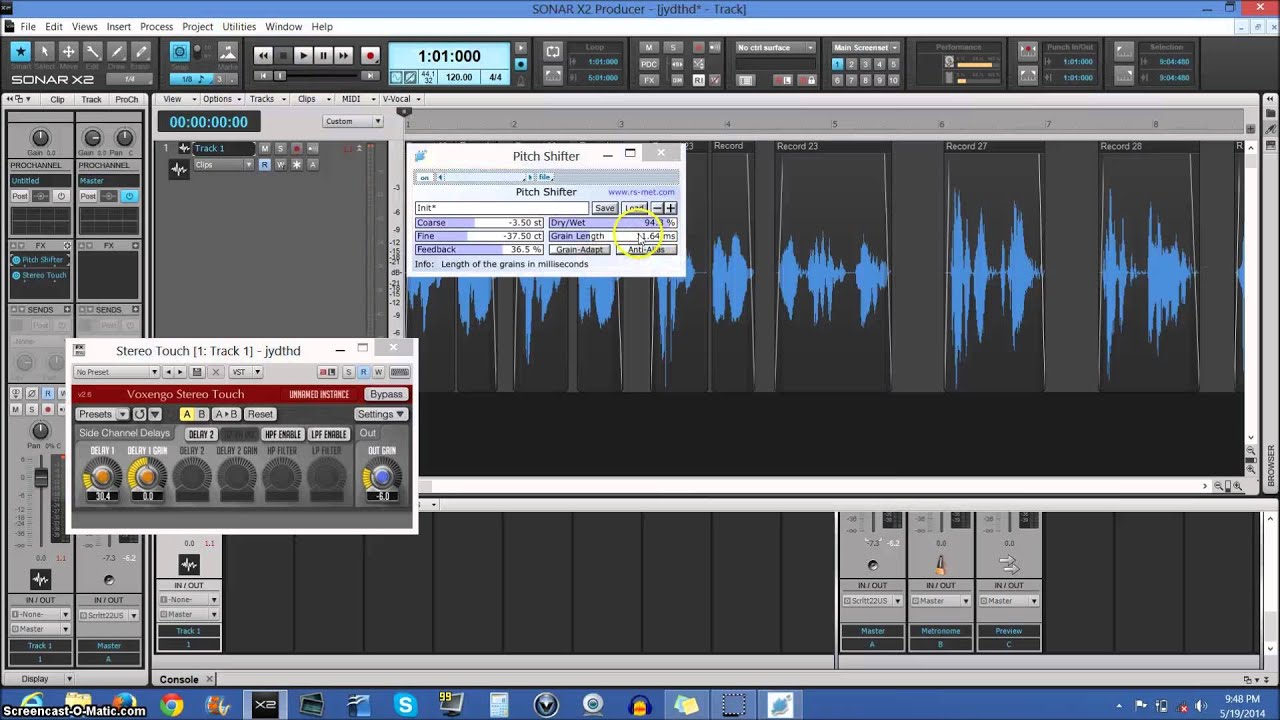
Task: Enable LPF in Stereo Touch
Action: [328, 434]
